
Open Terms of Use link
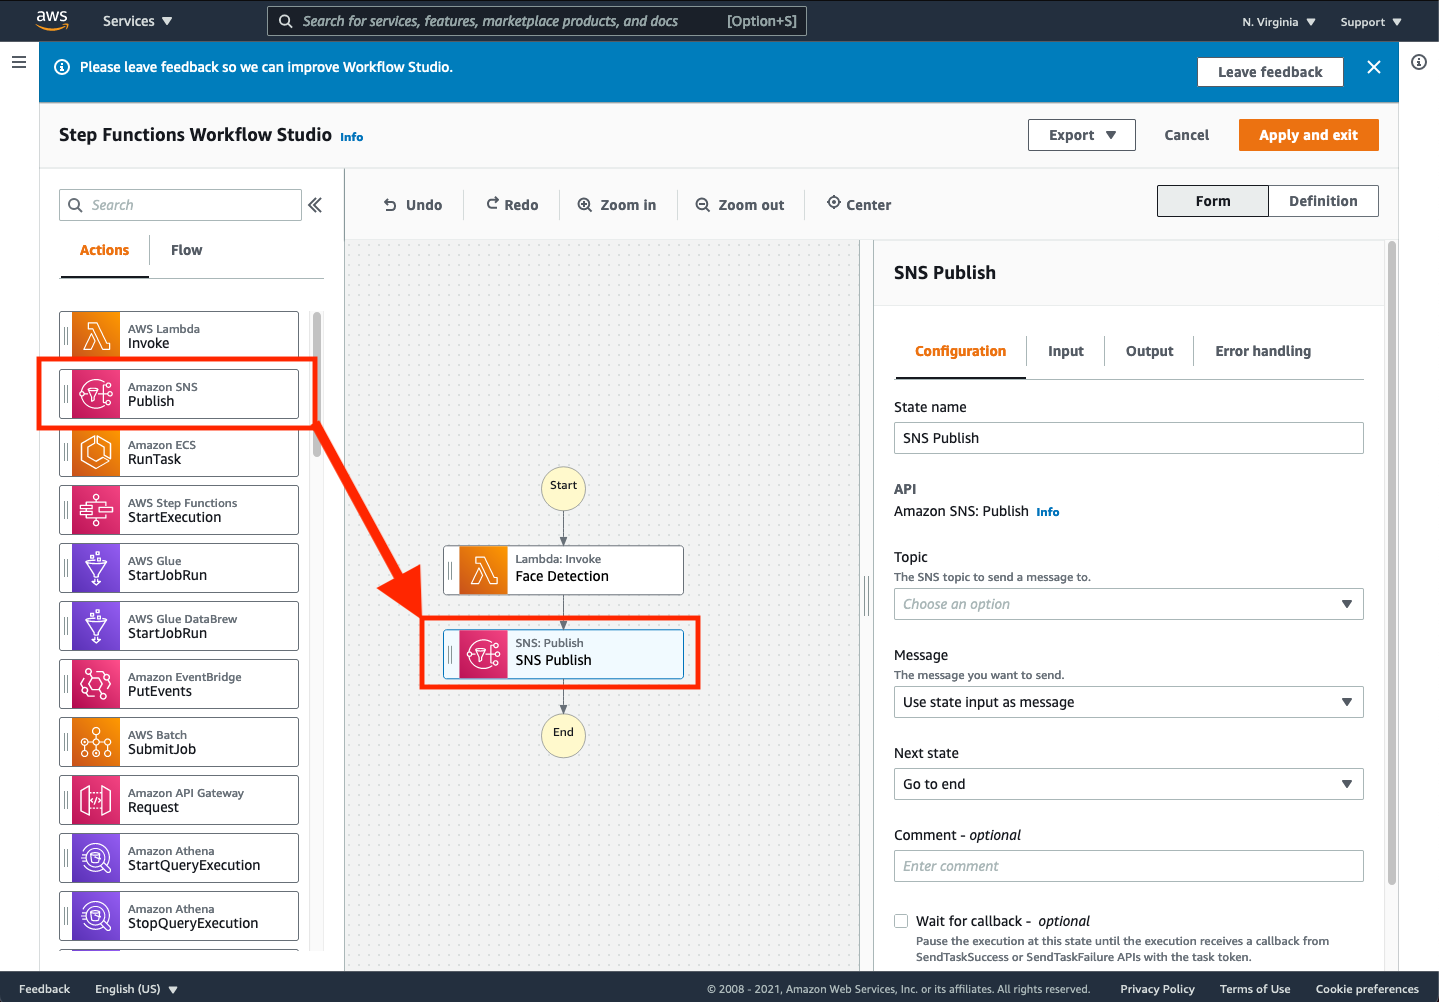[x=1255, y=989]
